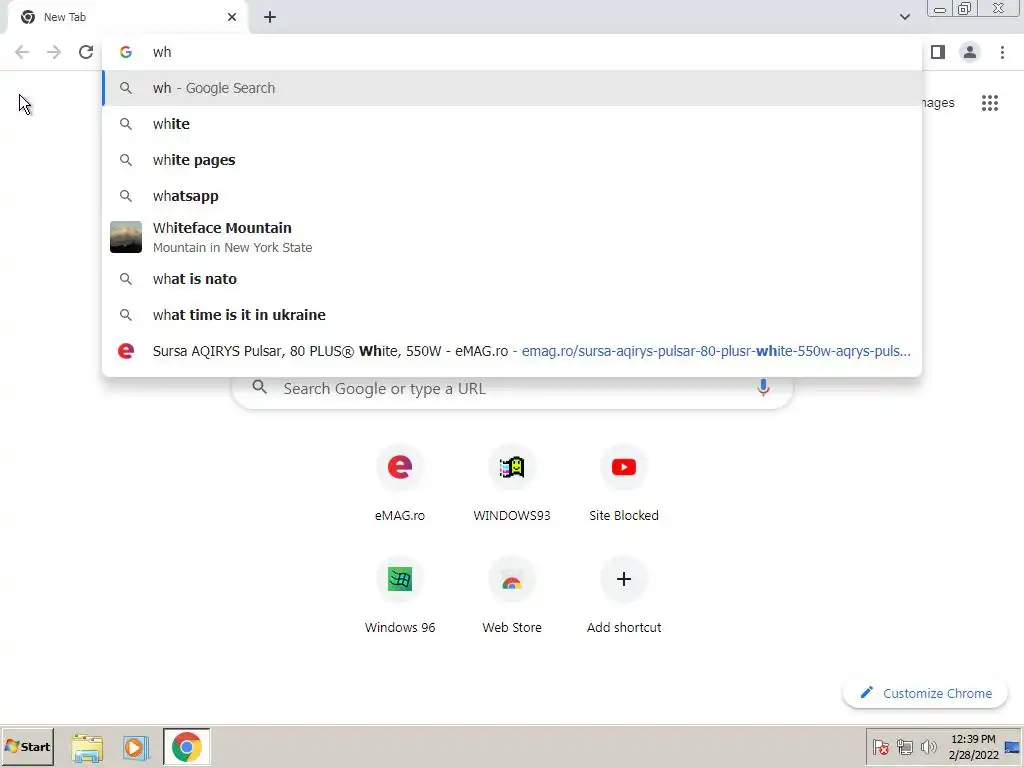Open the Chrome three-dot menu

[x=1002, y=52]
